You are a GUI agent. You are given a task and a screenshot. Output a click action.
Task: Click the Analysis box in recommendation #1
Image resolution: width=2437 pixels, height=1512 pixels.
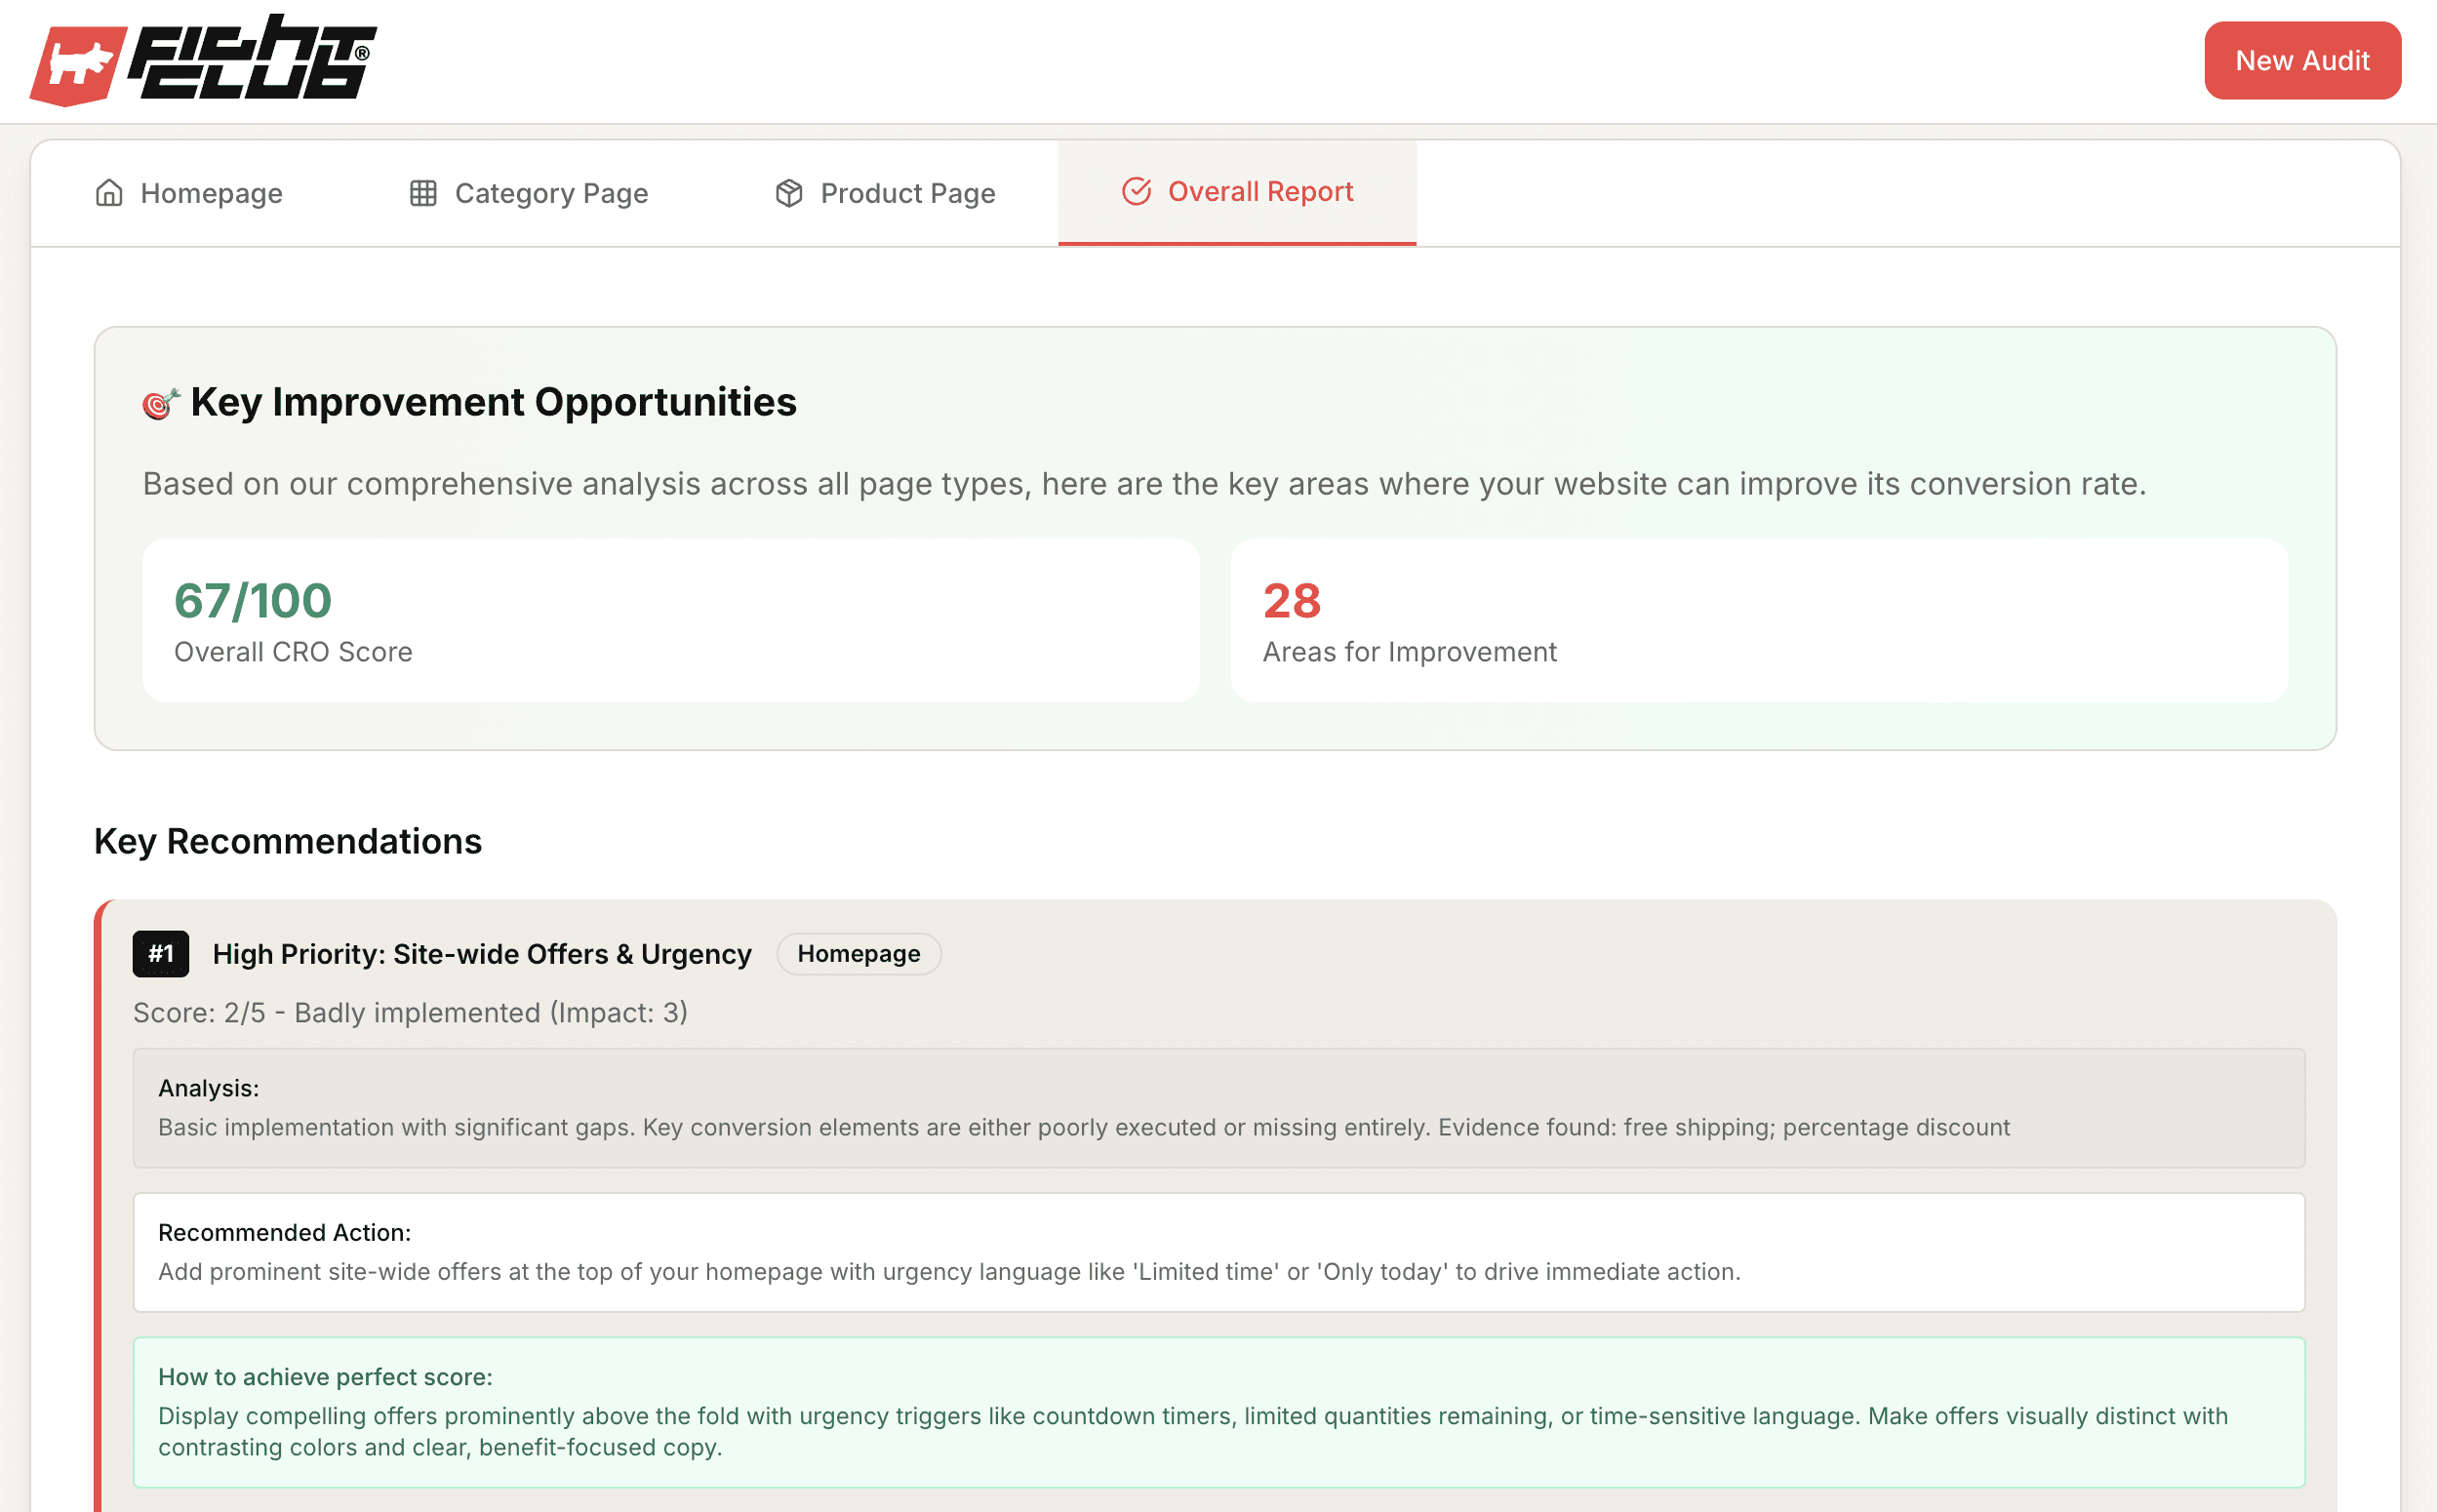[x=1218, y=1108]
